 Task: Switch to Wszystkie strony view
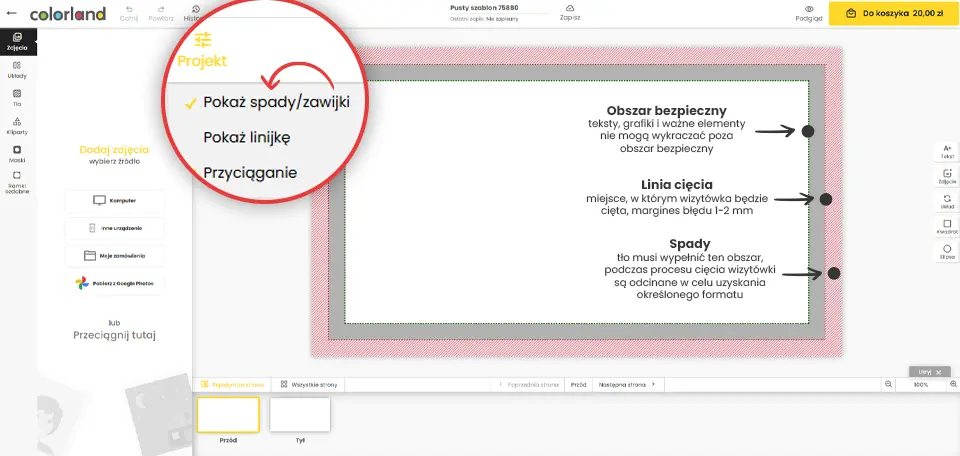tap(309, 384)
